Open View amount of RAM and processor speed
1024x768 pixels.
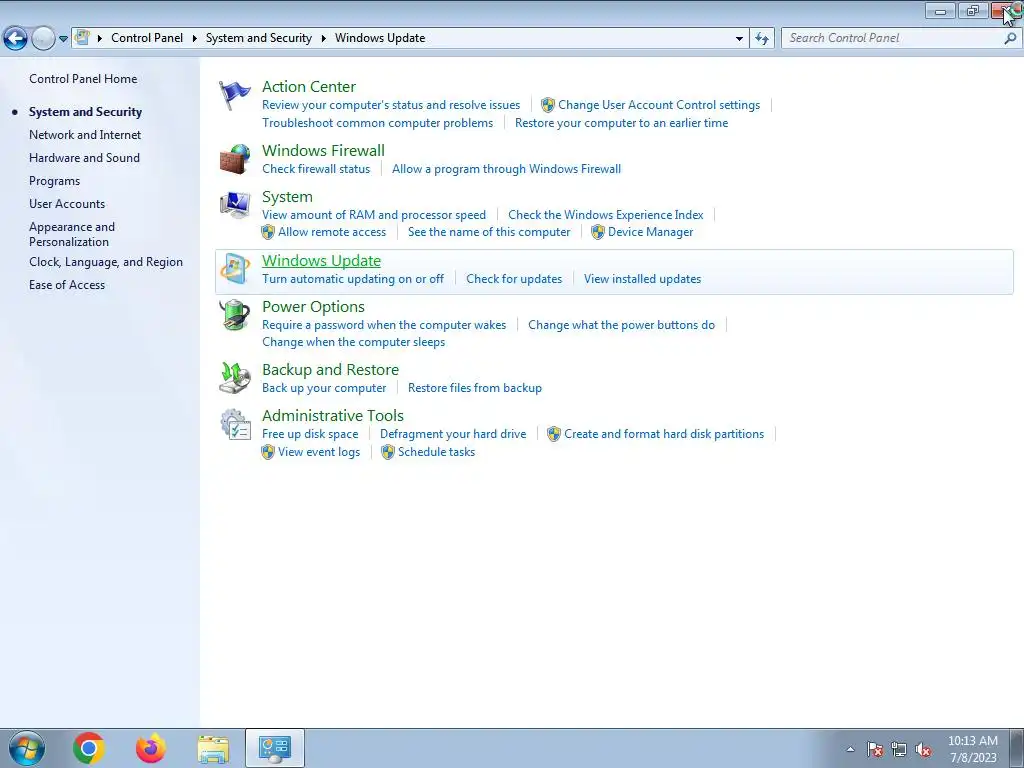pos(374,215)
